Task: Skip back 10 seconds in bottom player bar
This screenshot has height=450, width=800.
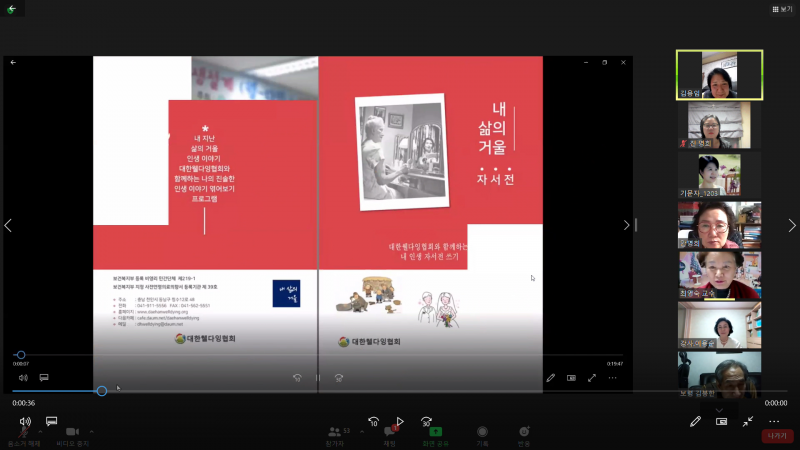Action: coord(373,422)
